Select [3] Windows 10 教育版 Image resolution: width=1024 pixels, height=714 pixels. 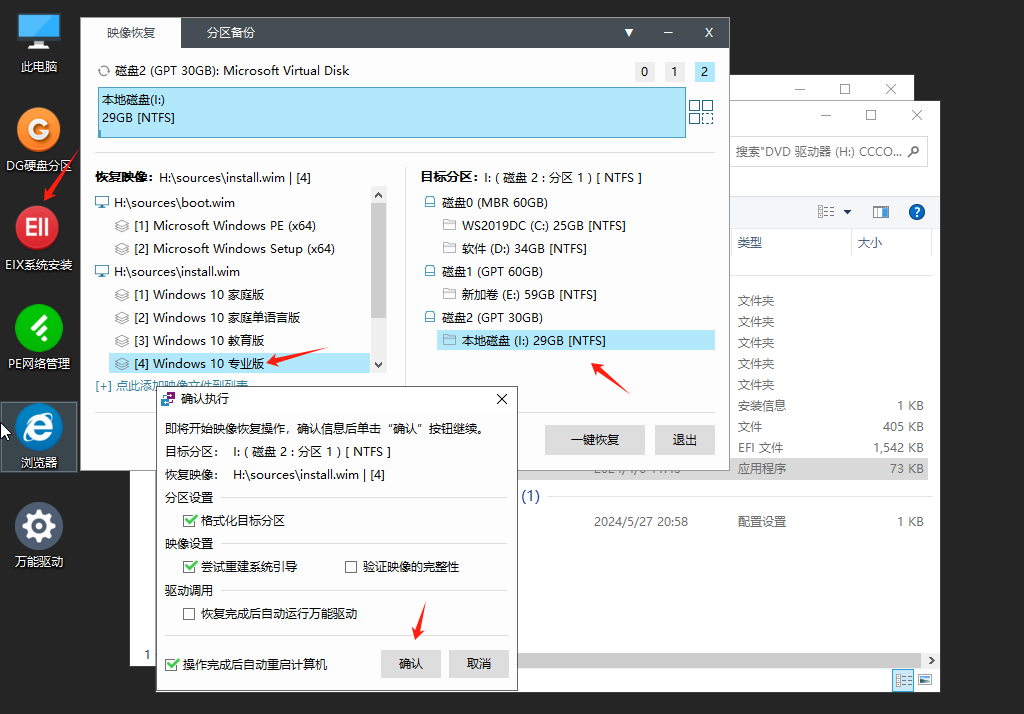[199, 340]
